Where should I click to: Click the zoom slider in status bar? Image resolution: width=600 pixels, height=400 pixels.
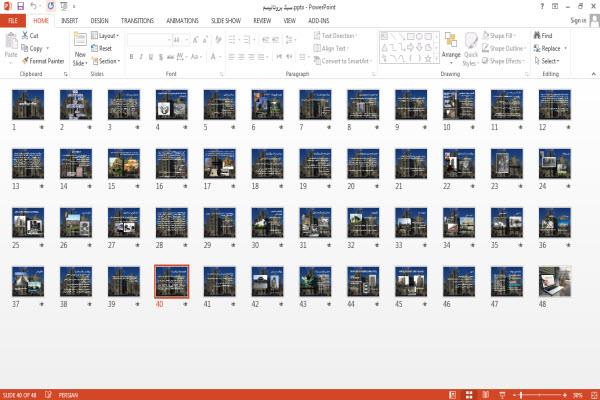540,395
